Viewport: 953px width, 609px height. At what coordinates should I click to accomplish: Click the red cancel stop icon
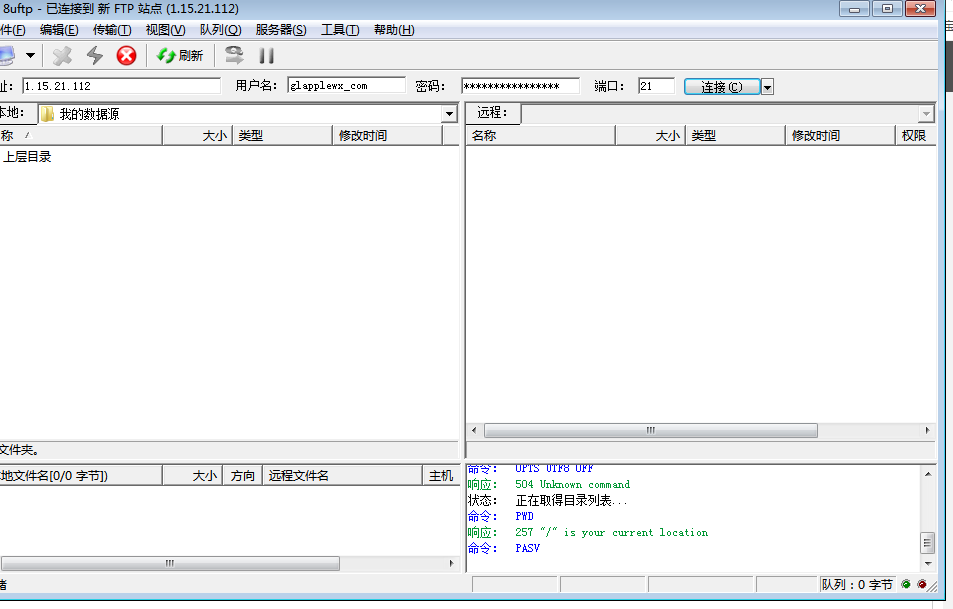tap(126, 56)
